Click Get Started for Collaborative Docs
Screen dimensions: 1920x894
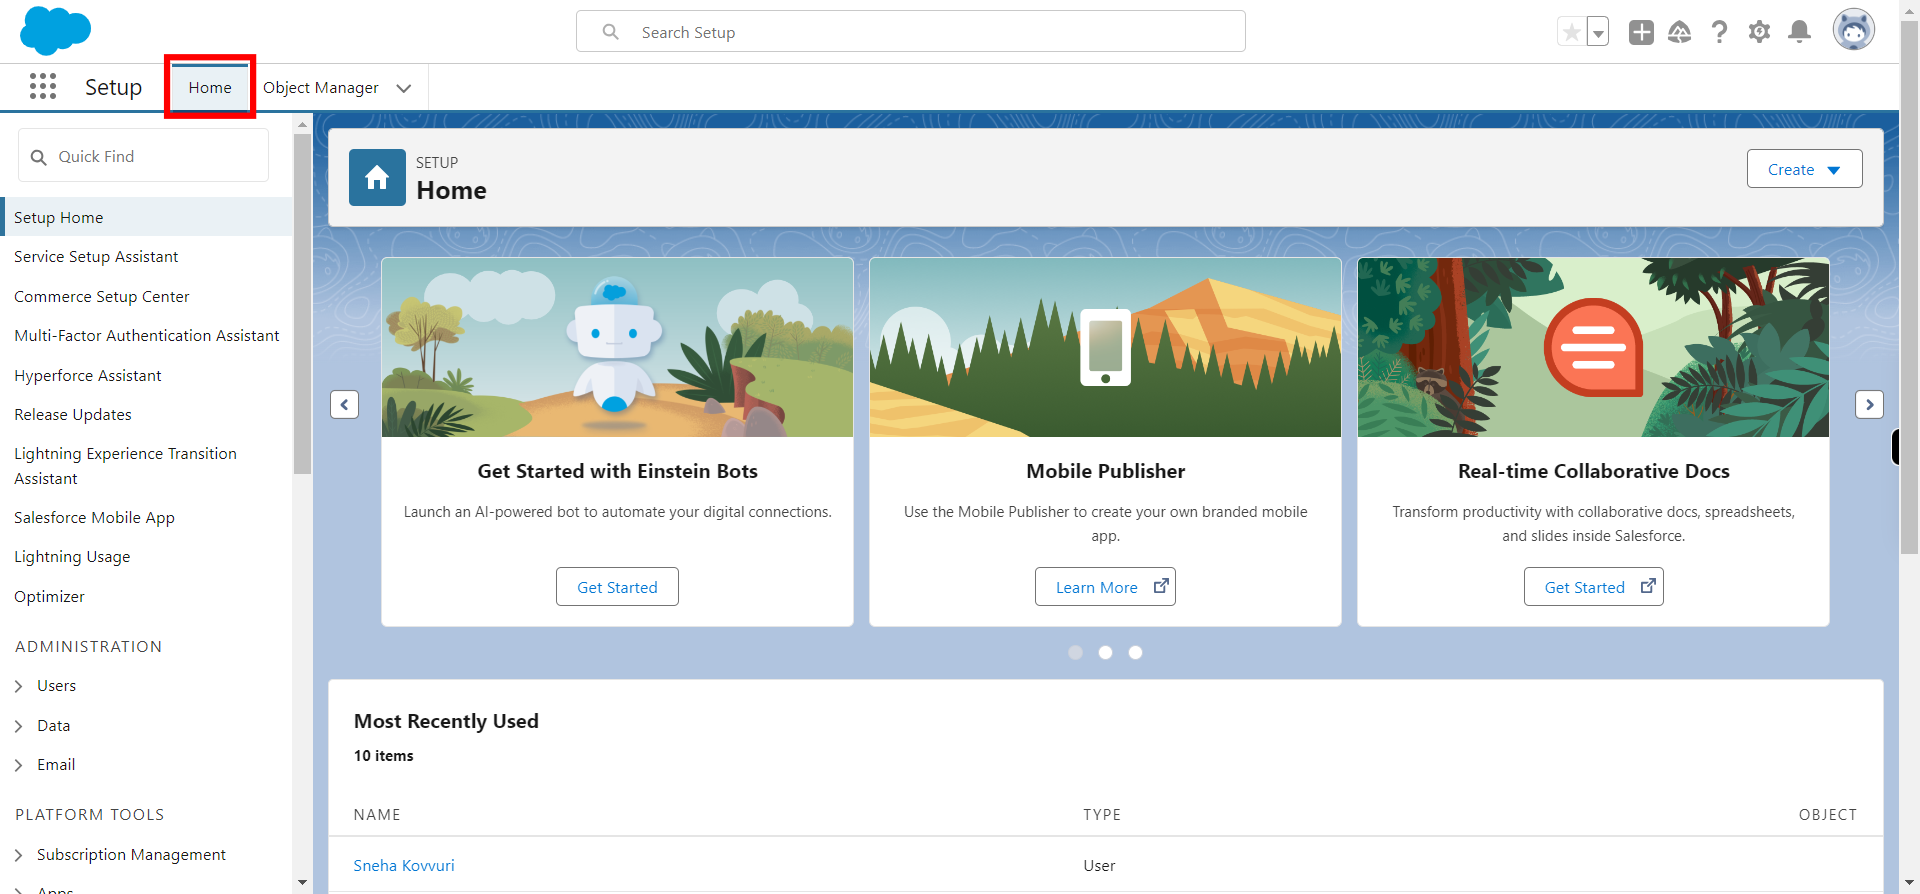tap(1593, 587)
